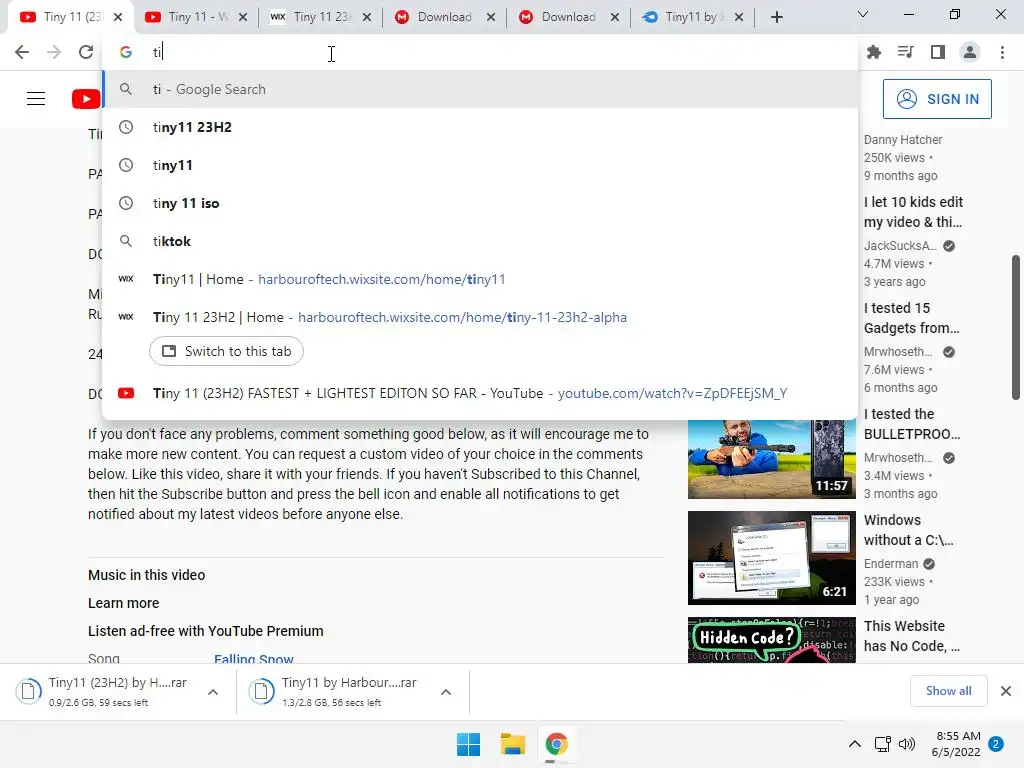
Task: Select the 'ti - Google Search' suggestion
Action: point(480,89)
